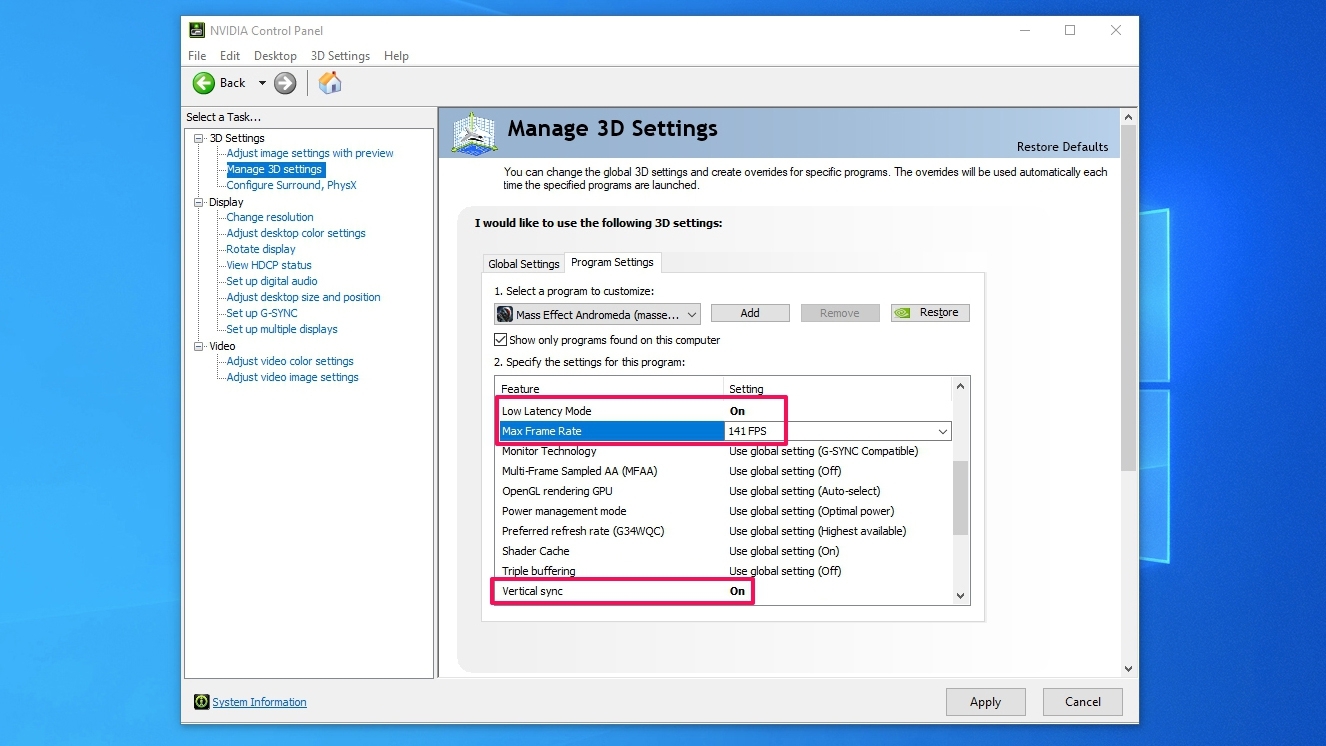Select Manage 3D settings in tree
Image resolution: width=1326 pixels, height=746 pixels.
click(275, 169)
